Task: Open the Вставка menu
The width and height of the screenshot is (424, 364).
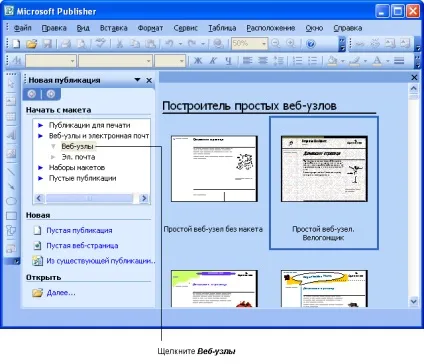Action: tap(114, 28)
